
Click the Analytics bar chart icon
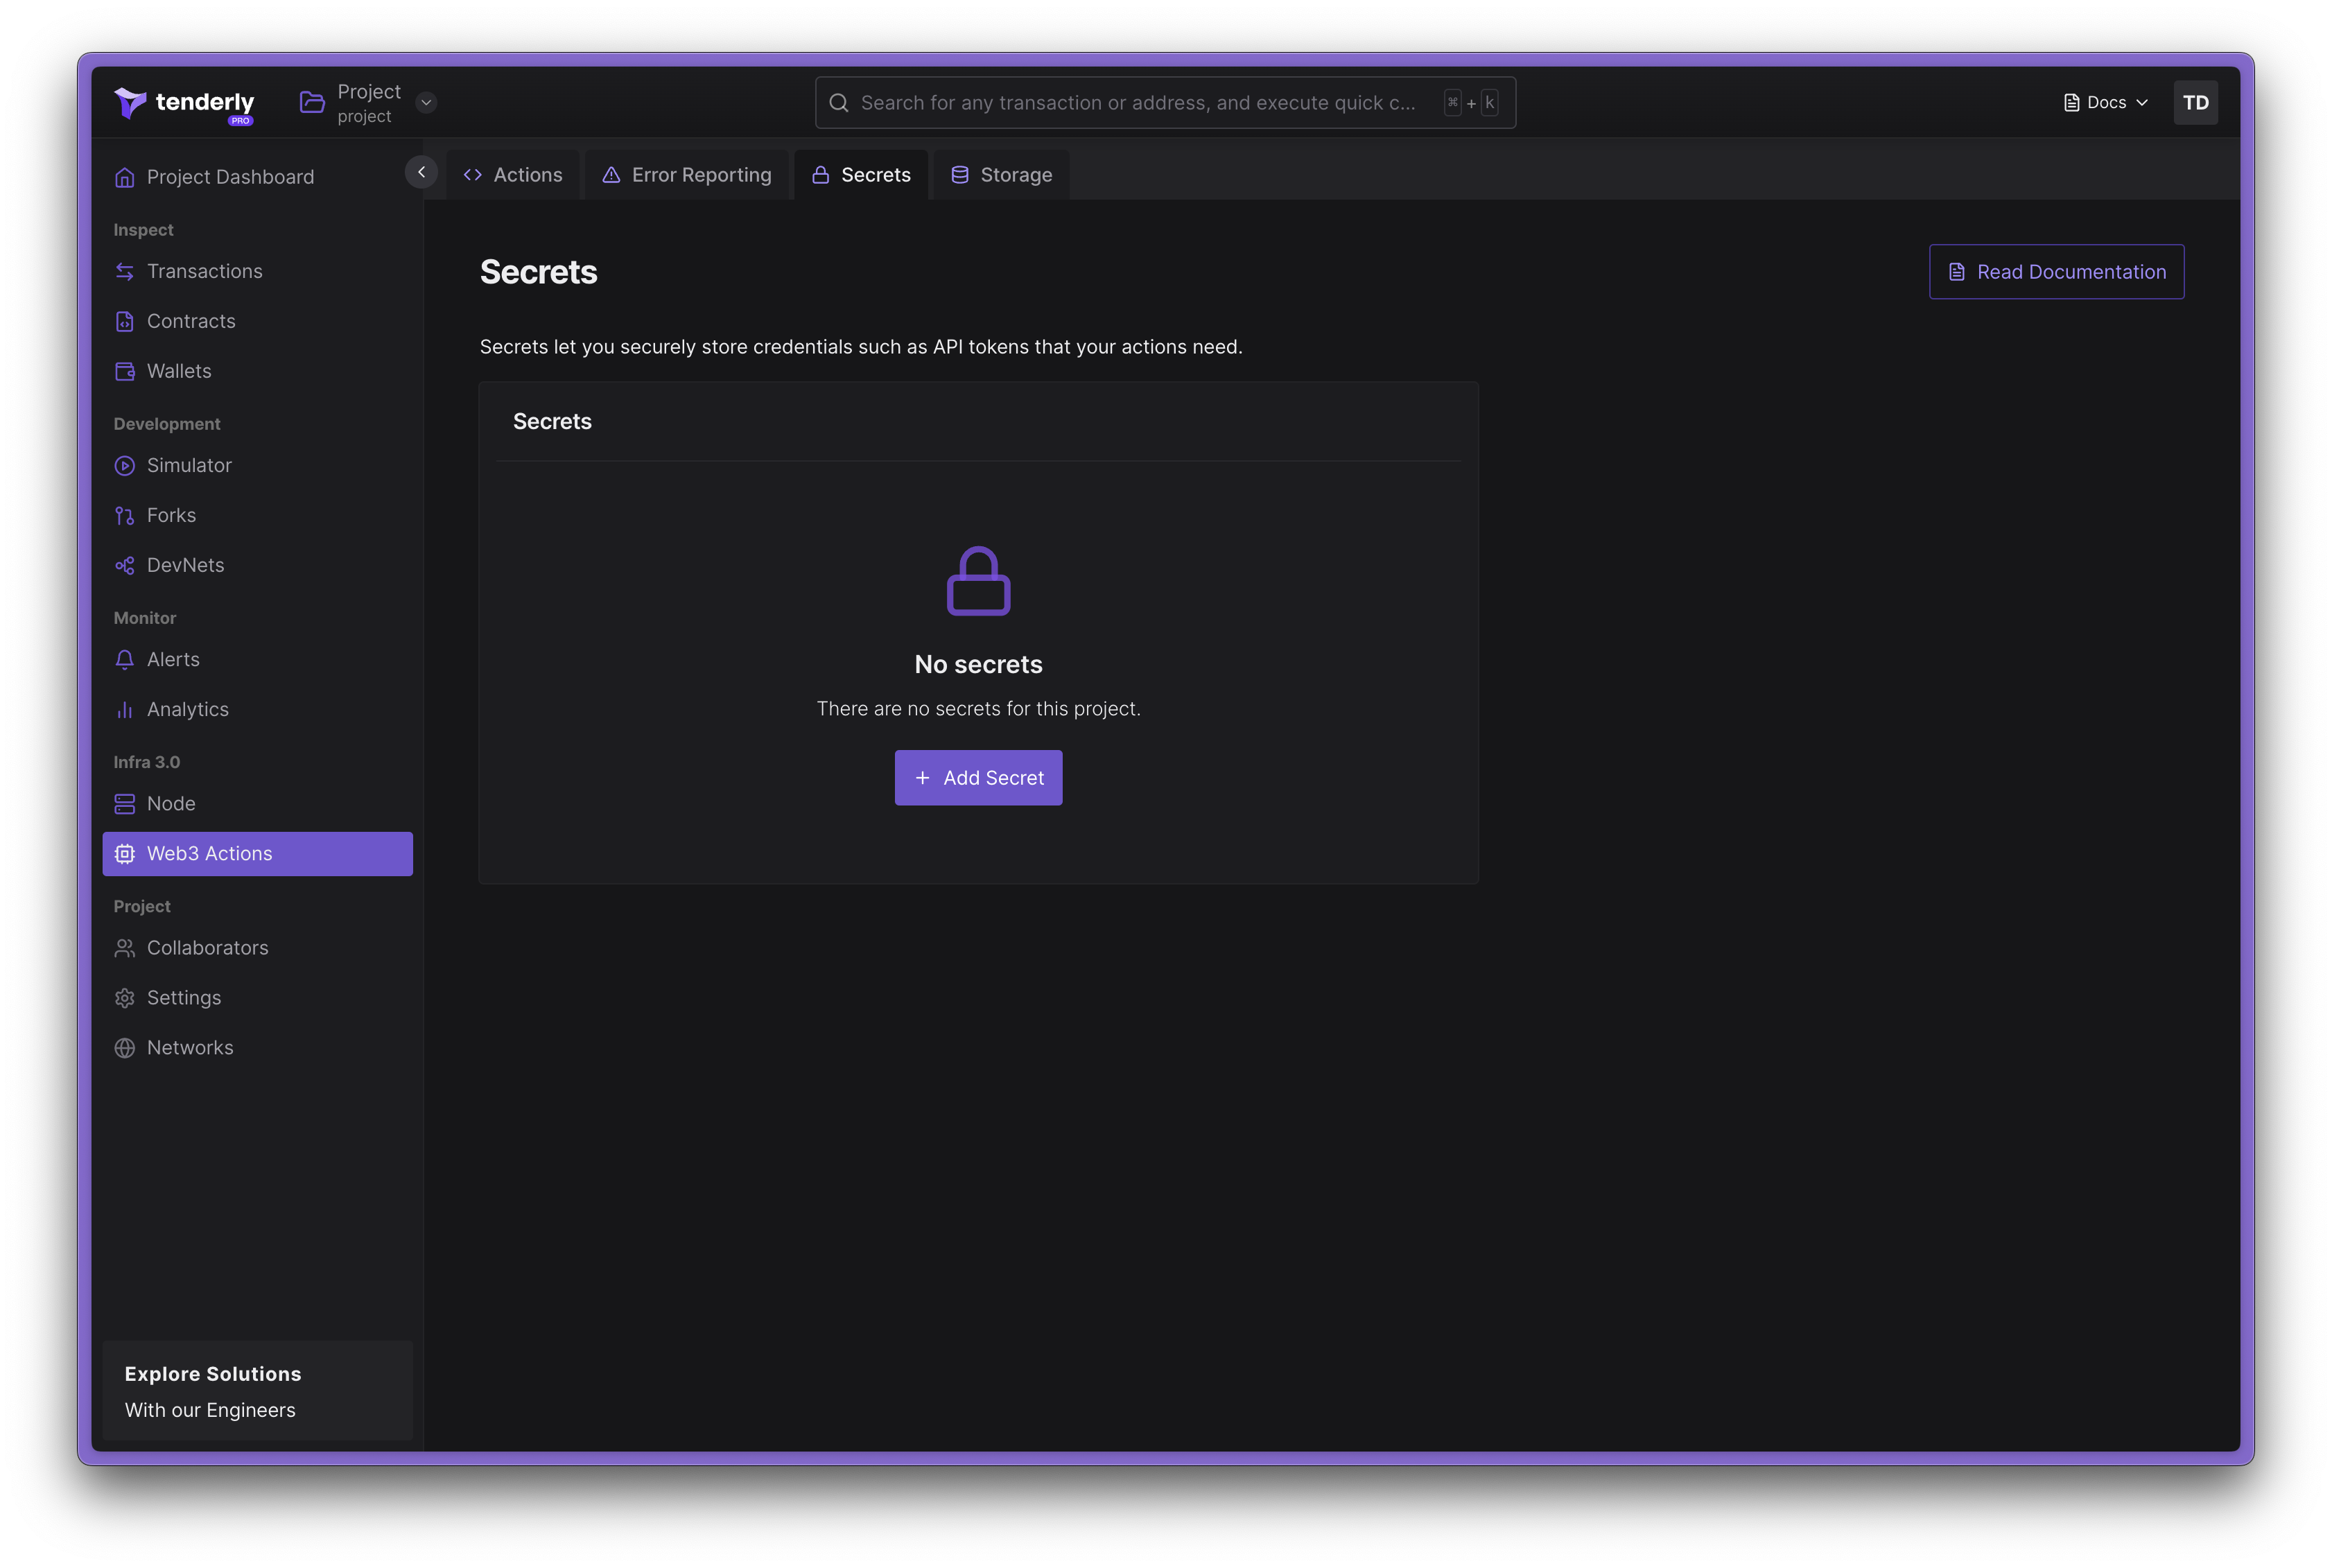coord(124,709)
